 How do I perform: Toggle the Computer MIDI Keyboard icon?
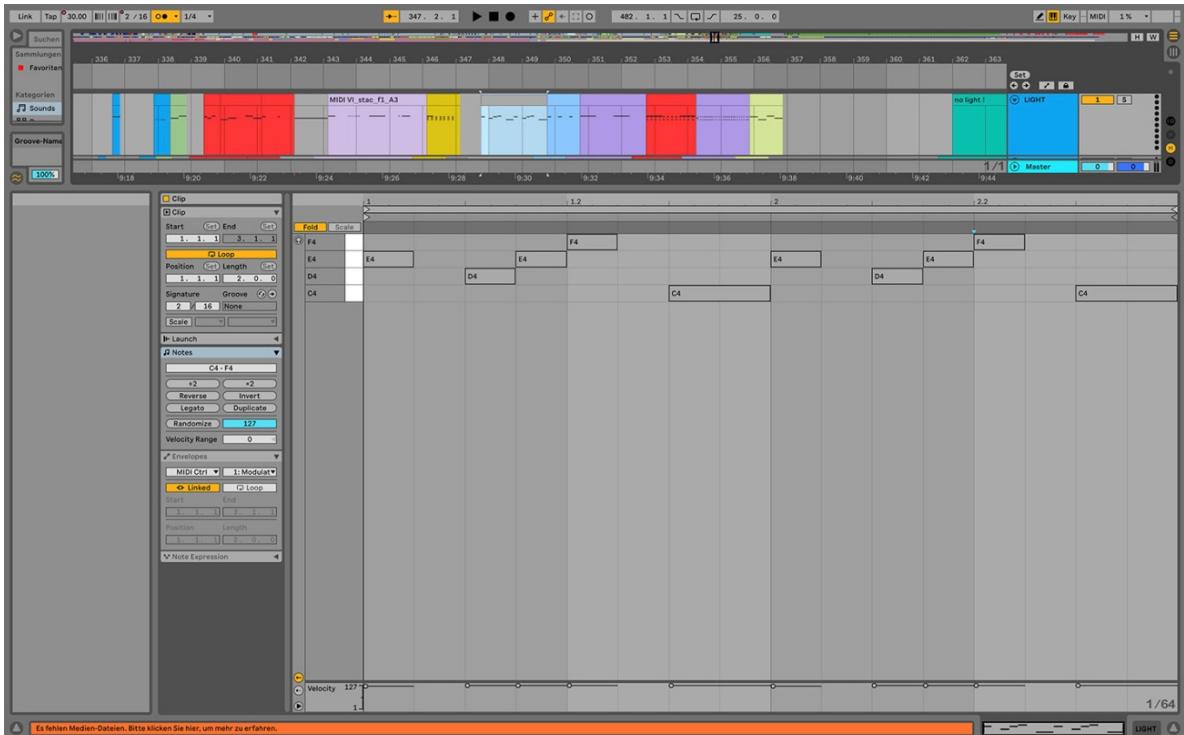[x=1053, y=16]
